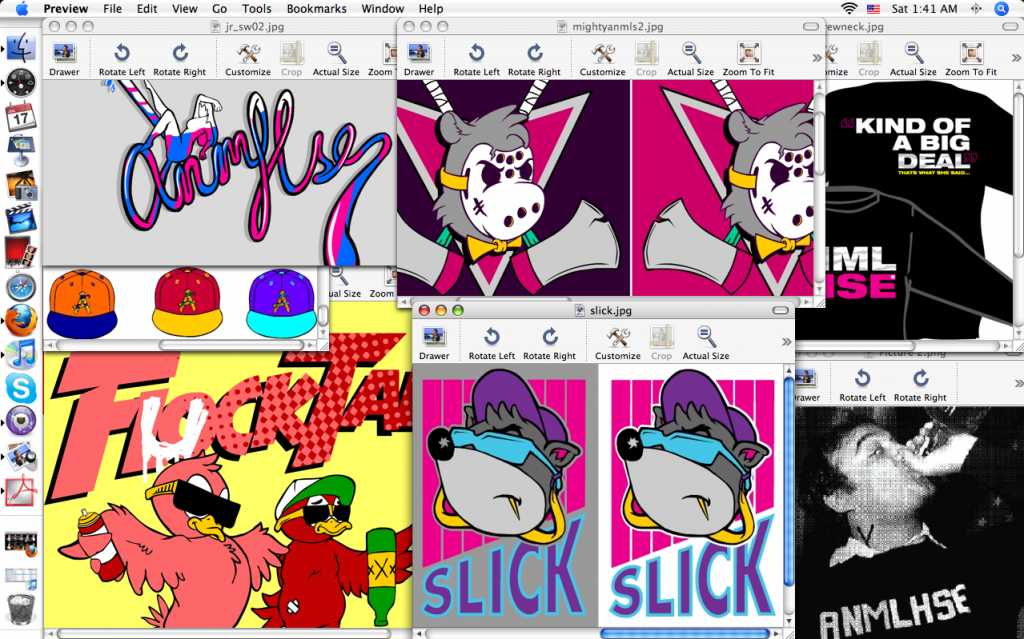Open the Bookmarks menu
This screenshot has height=639, width=1024.
(x=317, y=8)
